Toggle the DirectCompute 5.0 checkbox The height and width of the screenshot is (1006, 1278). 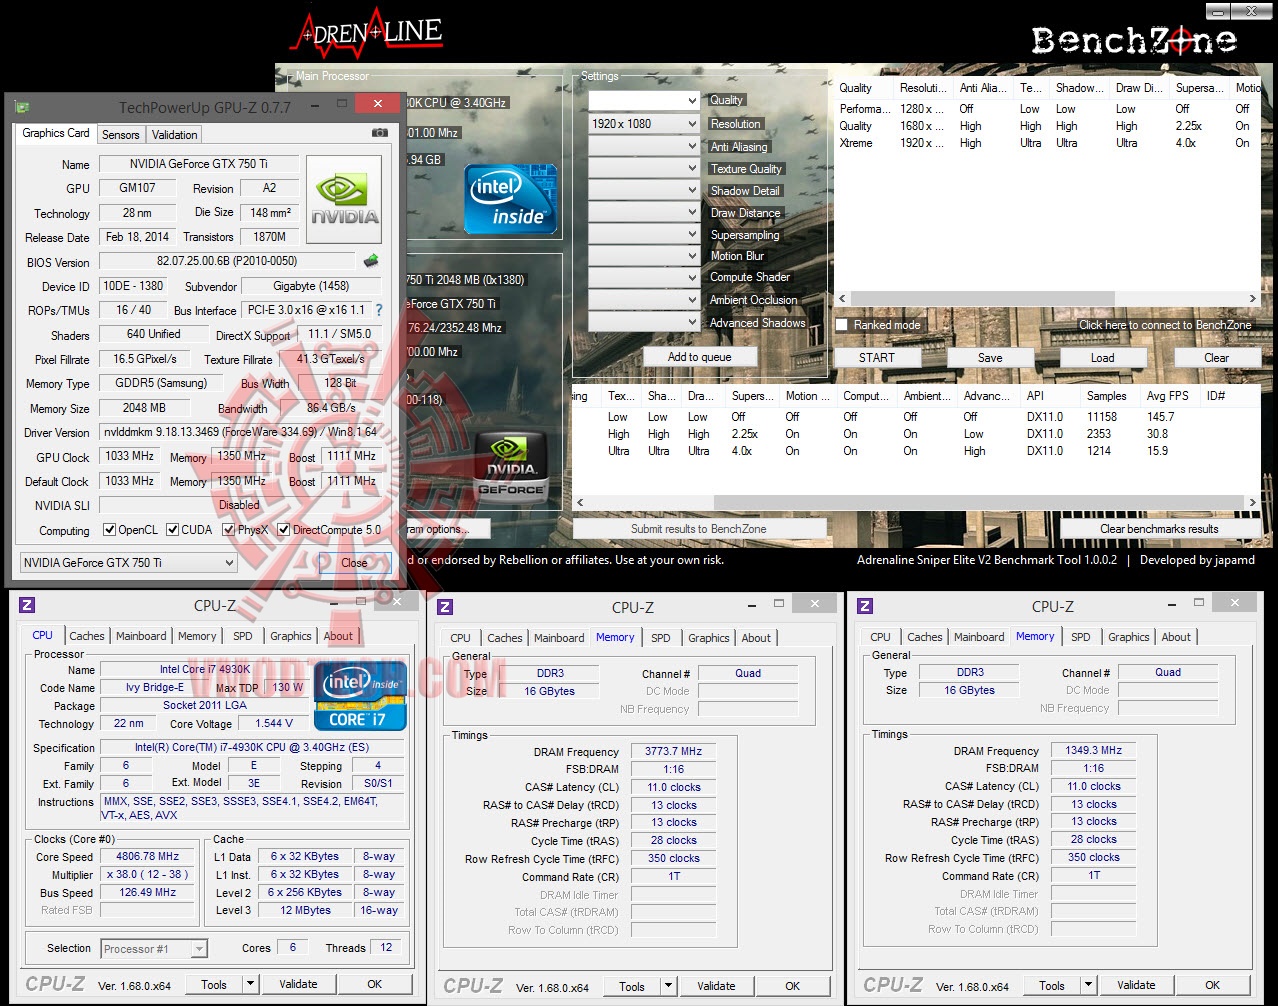pos(284,530)
